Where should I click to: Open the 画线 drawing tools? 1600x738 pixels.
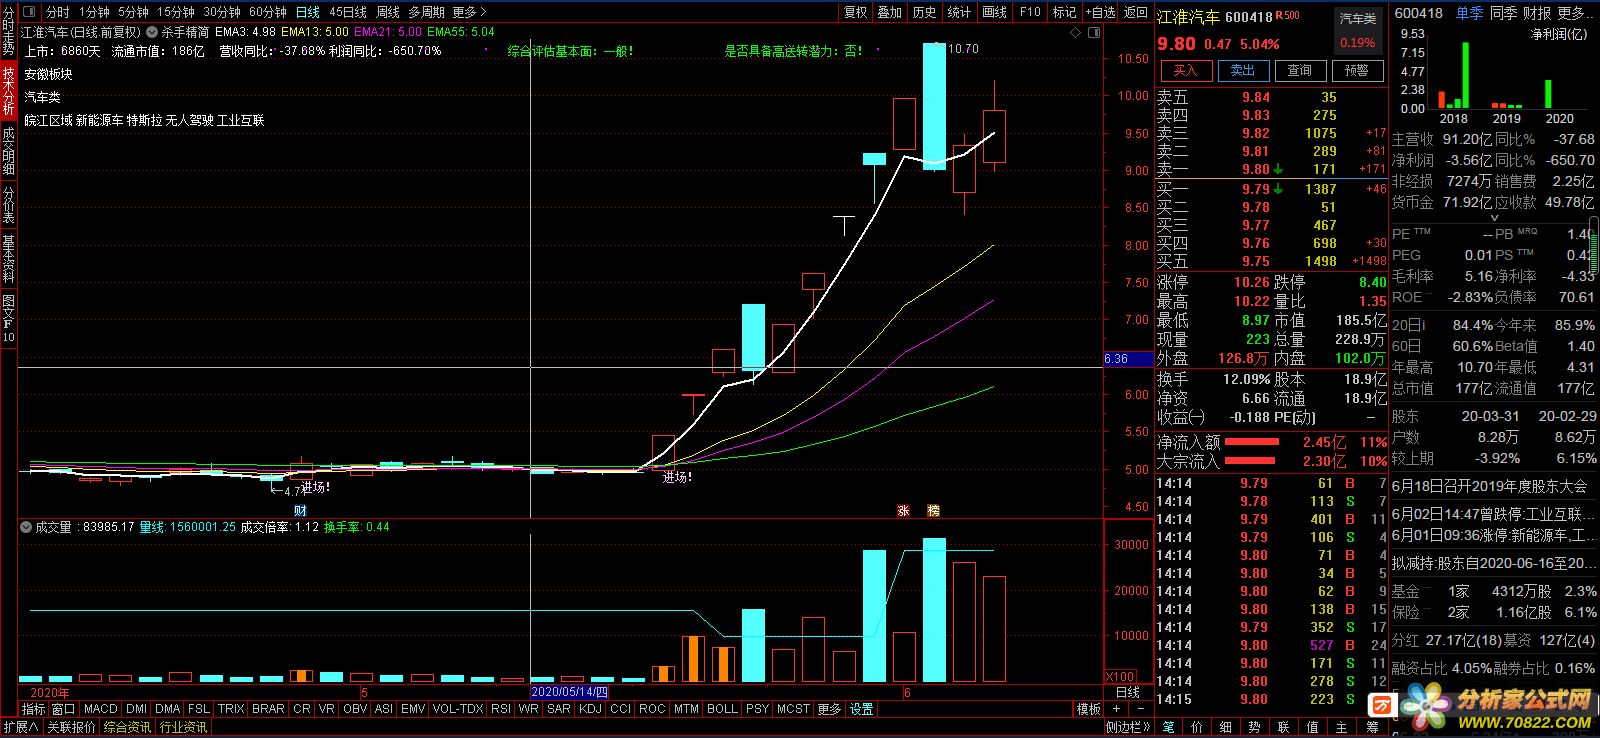pyautogui.click(x=995, y=12)
